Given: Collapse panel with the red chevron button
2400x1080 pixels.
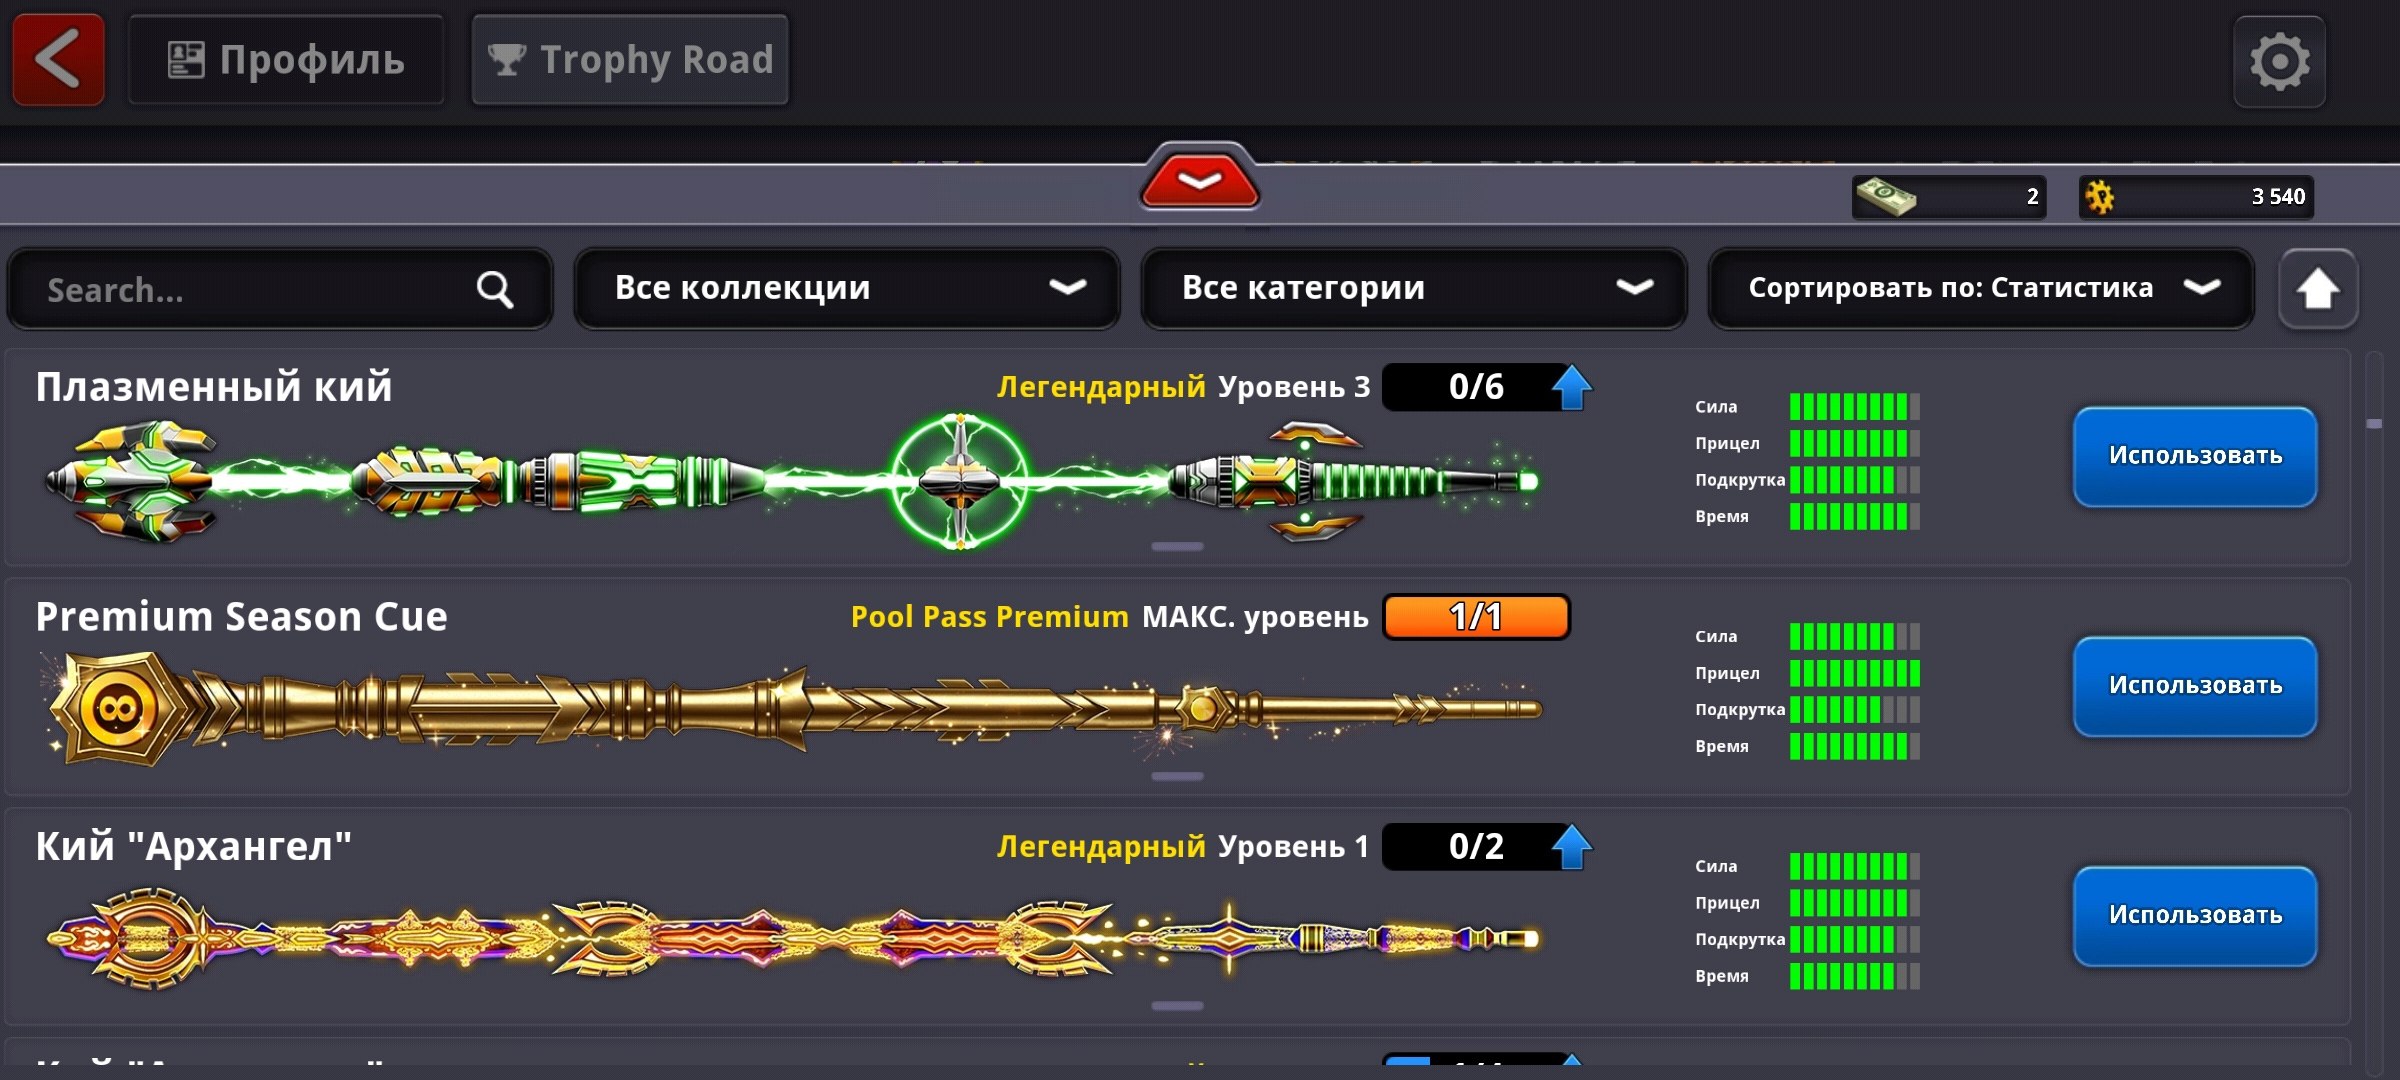Looking at the screenshot, I should pos(1199,178).
